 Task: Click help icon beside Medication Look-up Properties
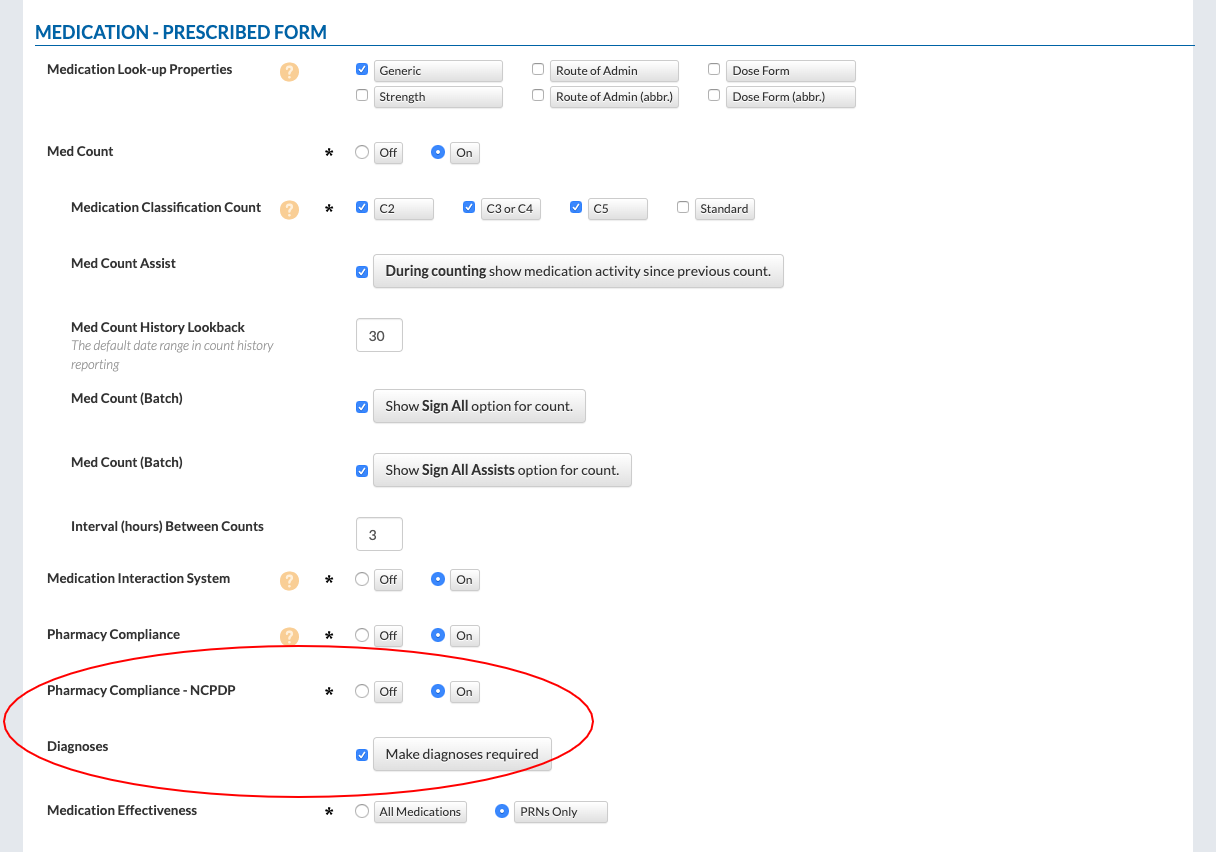click(x=289, y=72)
